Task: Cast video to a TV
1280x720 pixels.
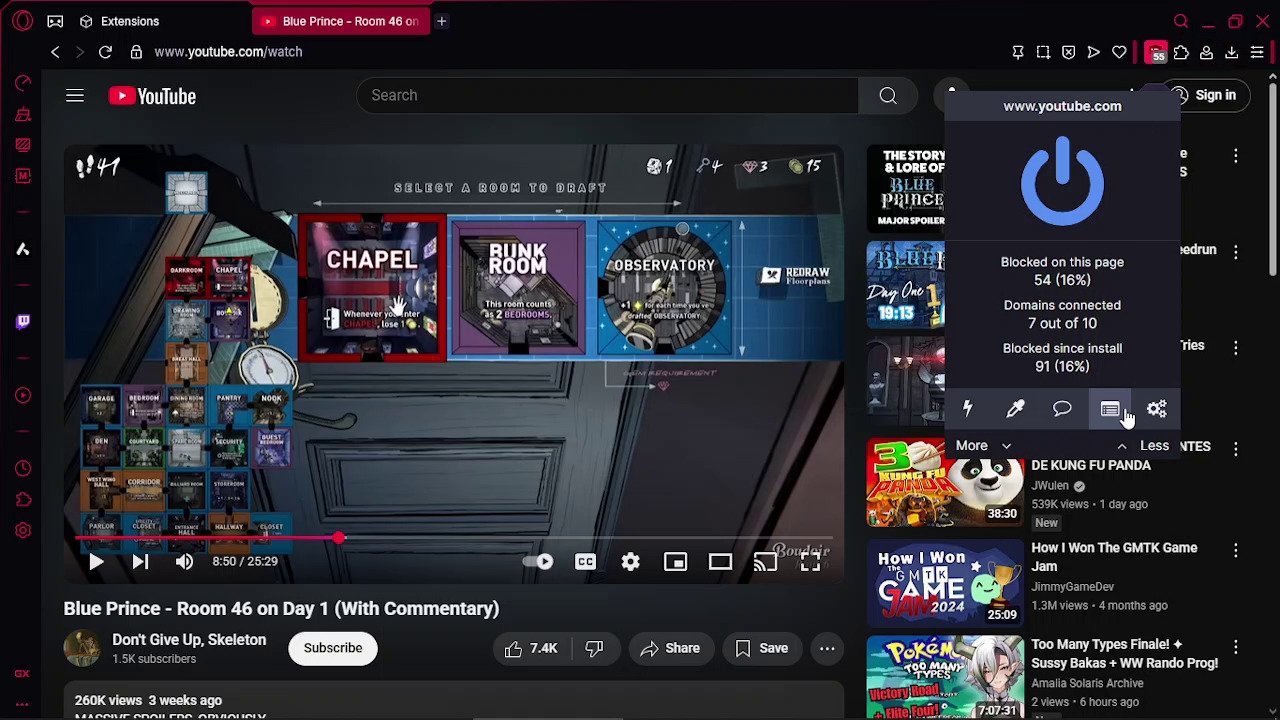Action: [x=765, y=562]
